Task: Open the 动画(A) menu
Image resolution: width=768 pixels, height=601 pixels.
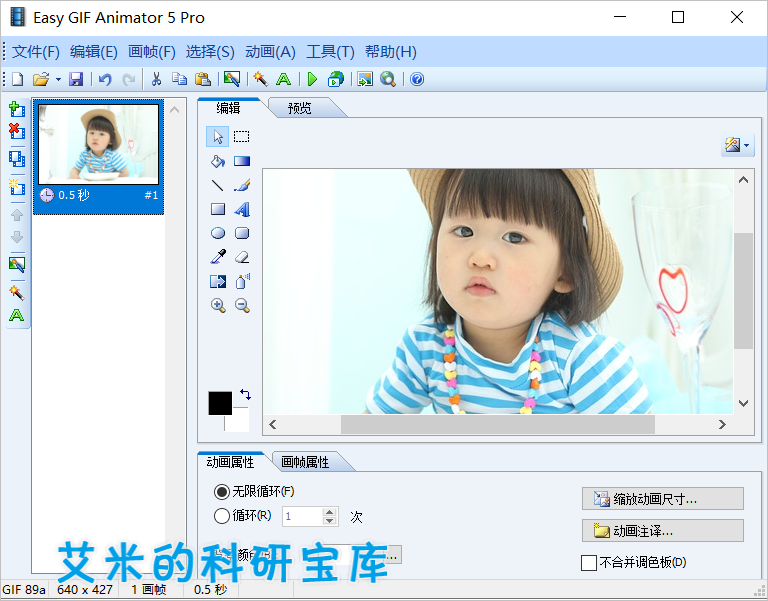Action: (x=270, y=52)
